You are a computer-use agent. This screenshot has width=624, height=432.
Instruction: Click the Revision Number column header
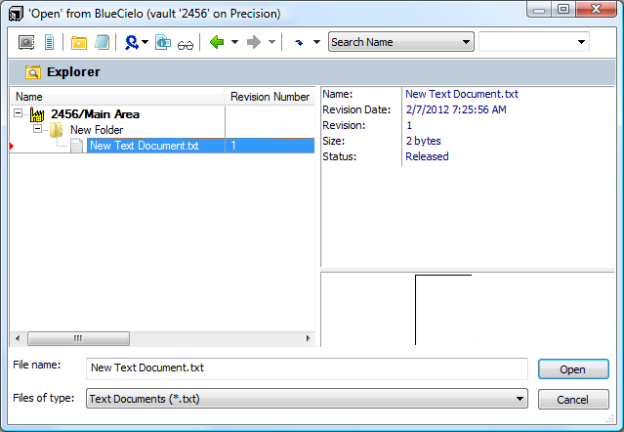pos(270,97)
